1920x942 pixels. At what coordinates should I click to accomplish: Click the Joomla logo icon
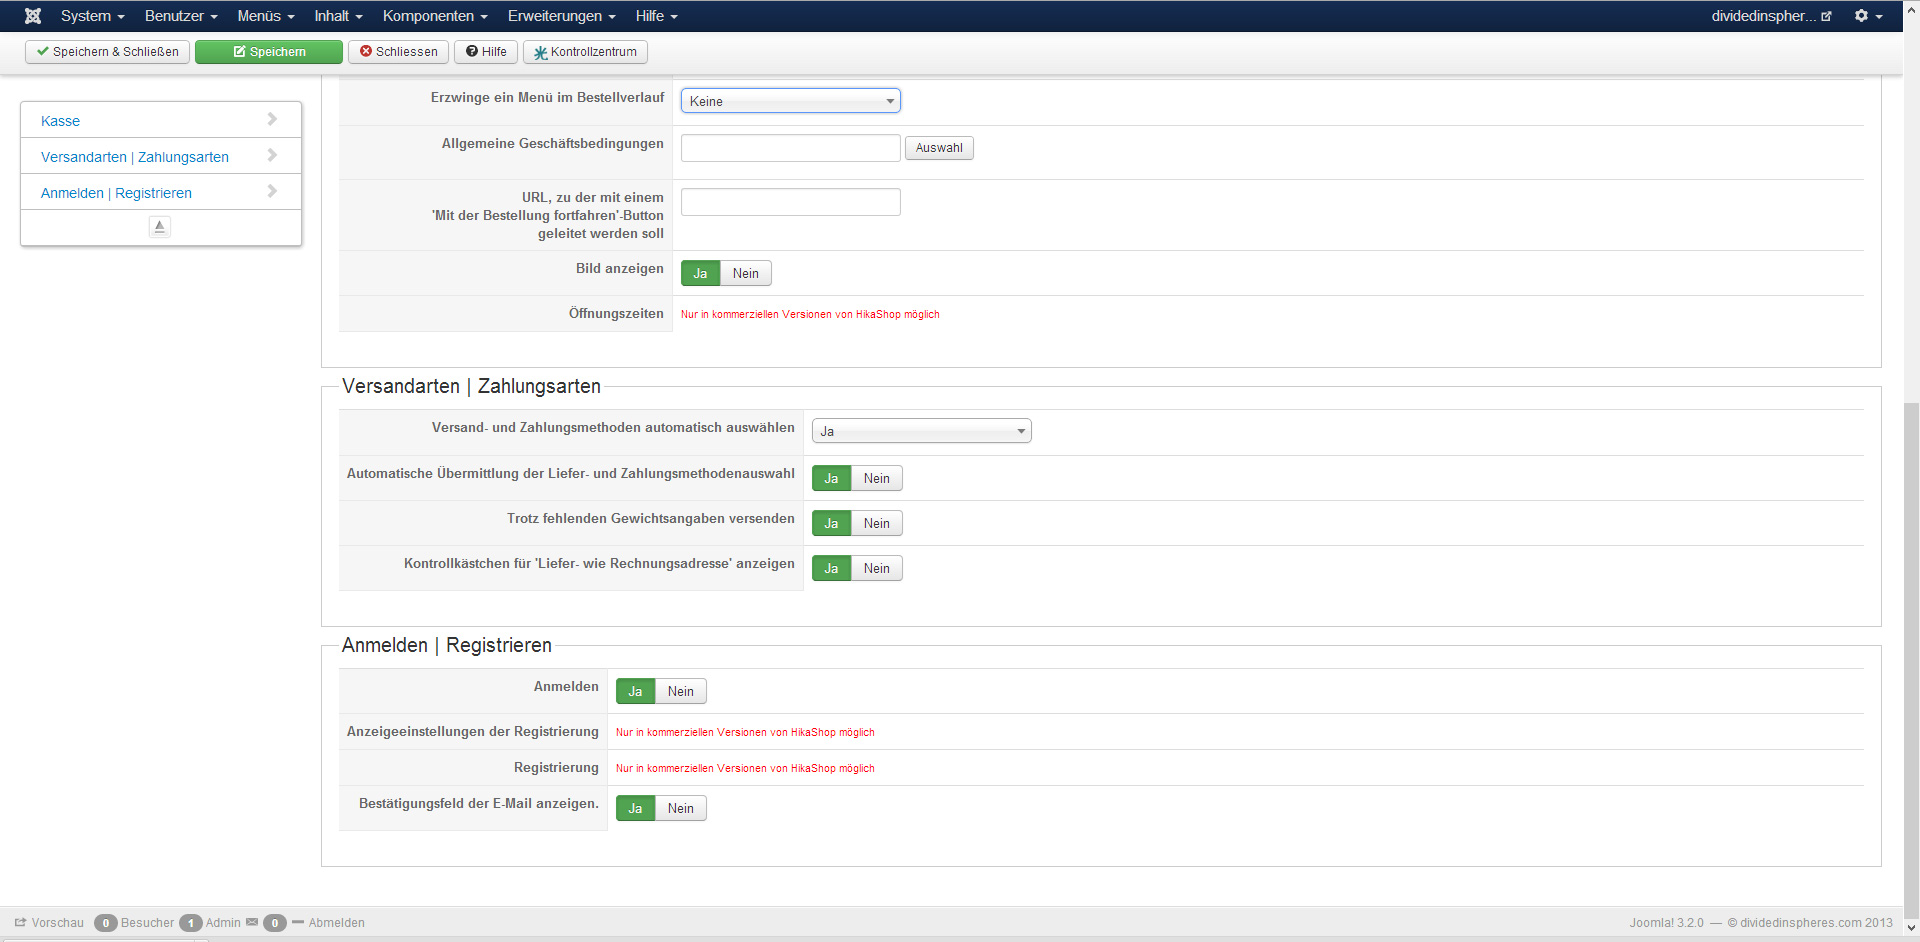tap(33, 16)
